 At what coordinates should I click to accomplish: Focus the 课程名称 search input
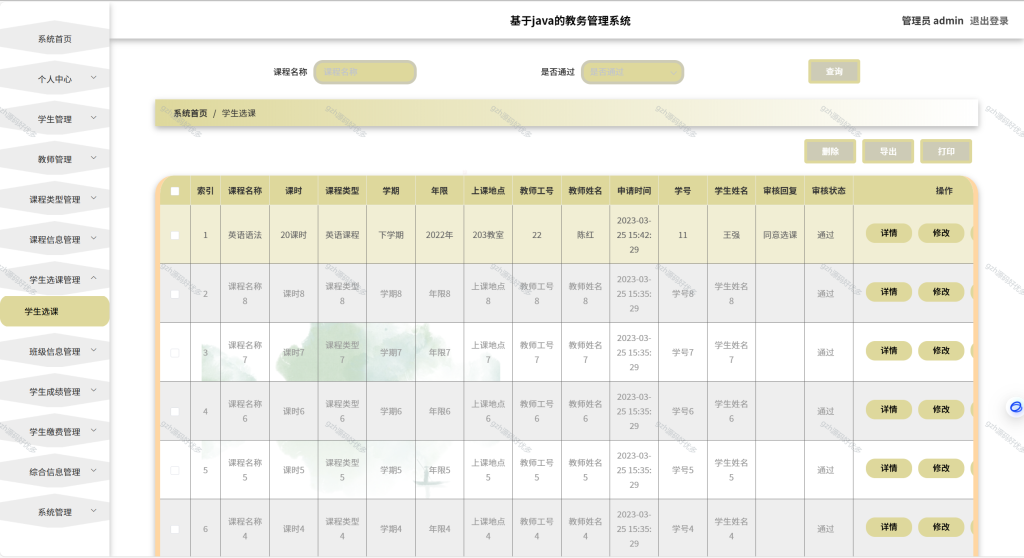(365, 72)
